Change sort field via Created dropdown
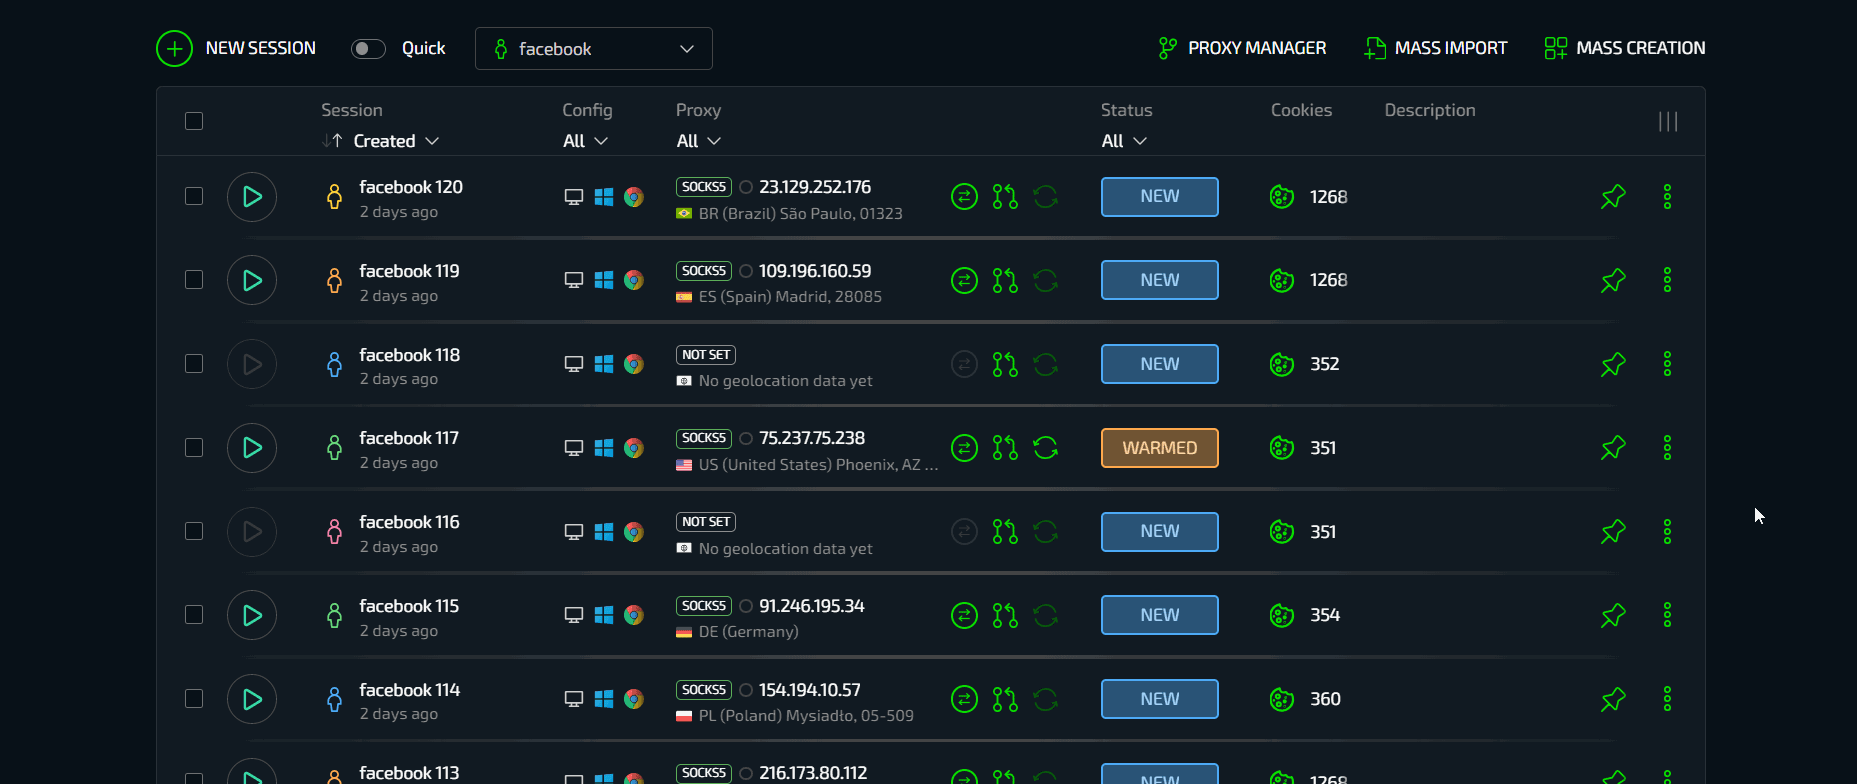The image size is (1857, 784). (396, 141)
